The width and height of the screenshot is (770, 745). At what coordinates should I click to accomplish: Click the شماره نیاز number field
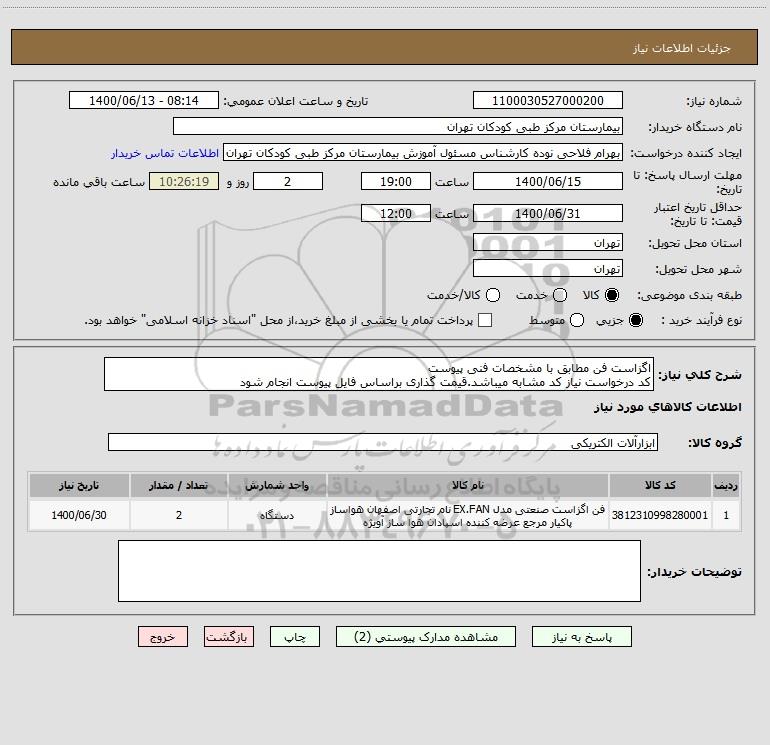click(x=547, y=101)
